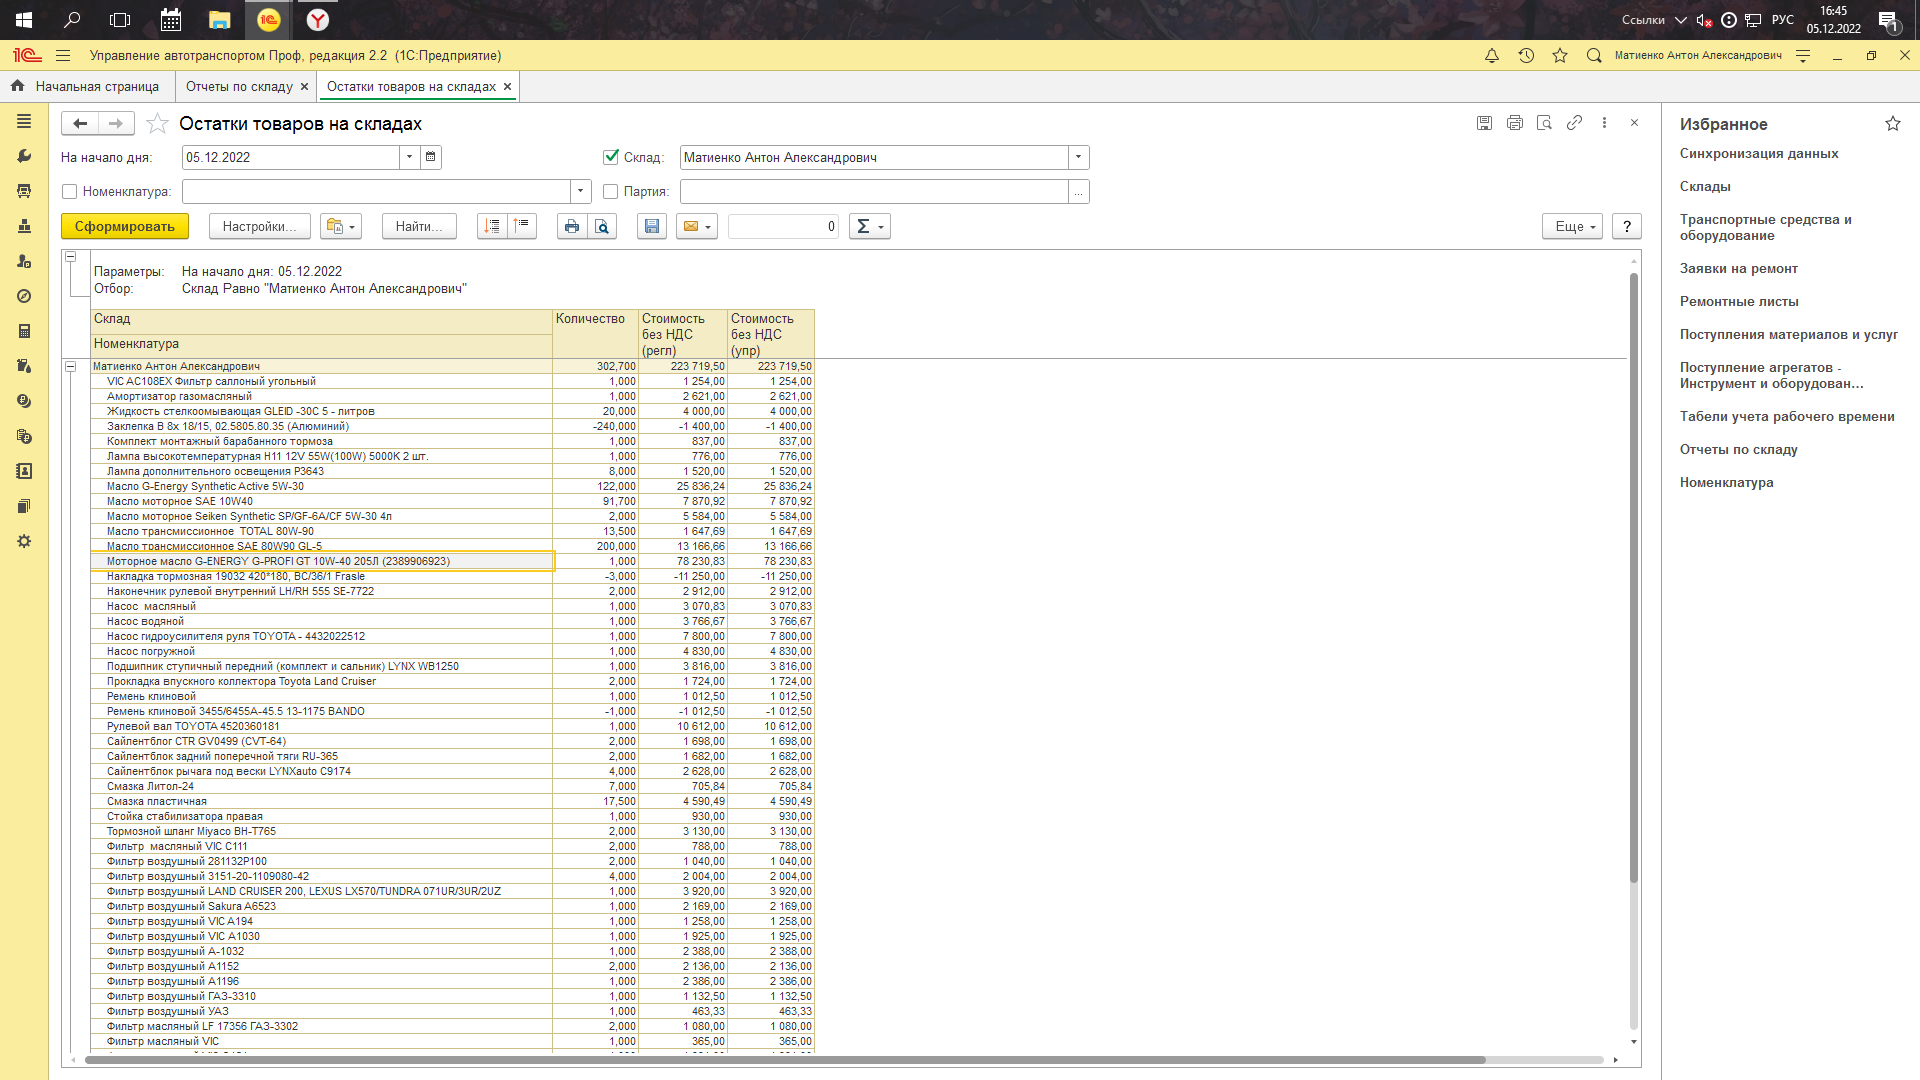Open Синхронизация данных from favorites

point(1759,153)
